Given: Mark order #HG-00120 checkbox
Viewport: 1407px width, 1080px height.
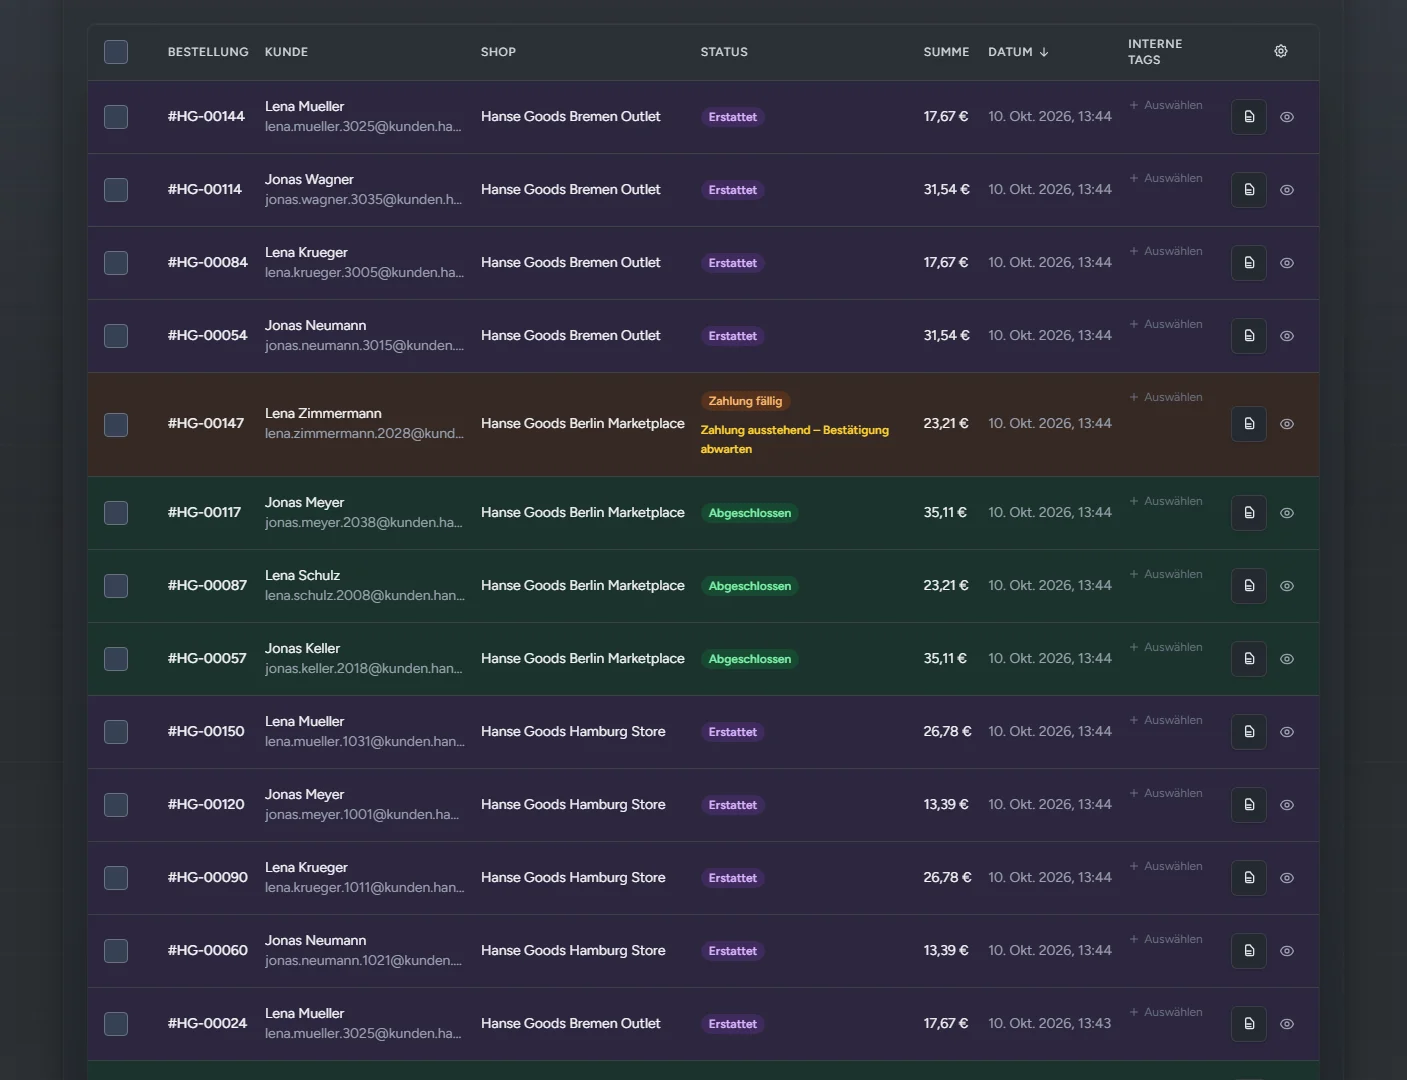Looking at the screenshot, I should [116, 805].
